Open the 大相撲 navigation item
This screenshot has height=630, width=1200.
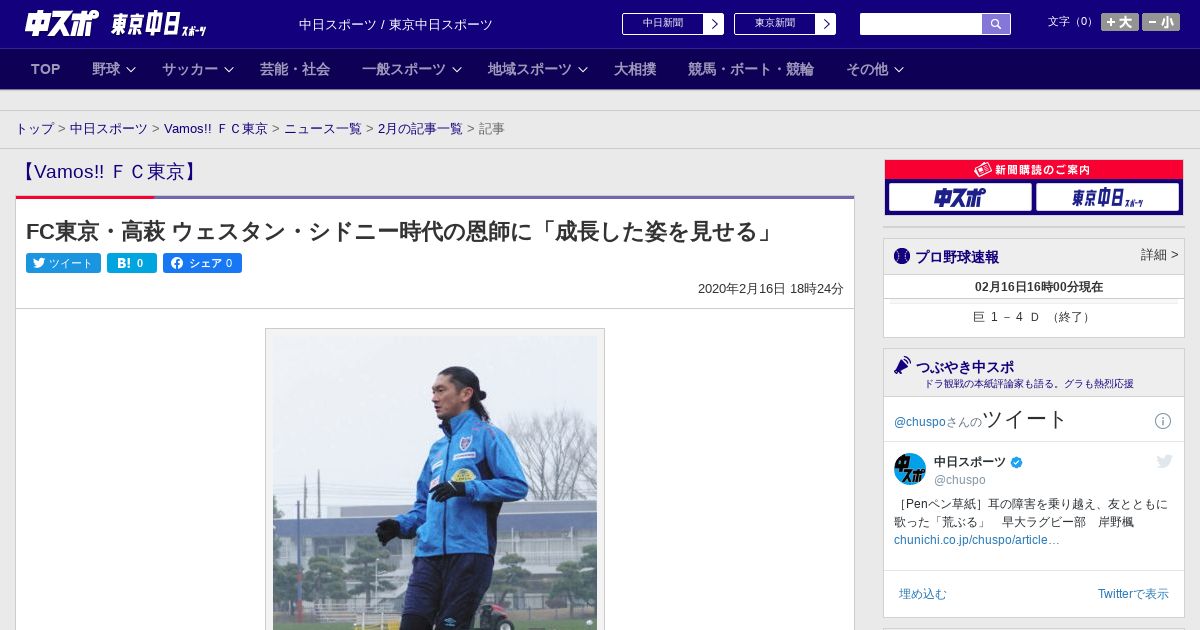(635, 69)
